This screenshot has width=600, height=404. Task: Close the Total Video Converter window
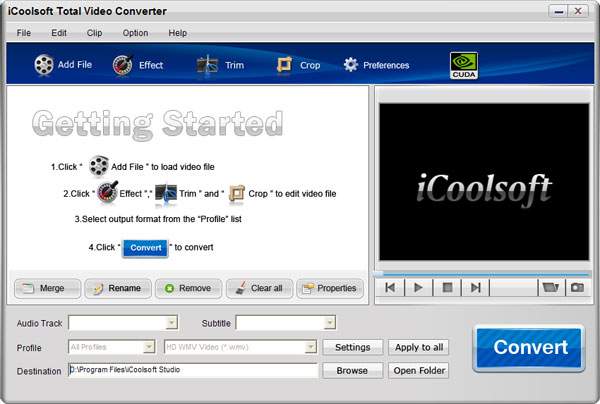578,11
